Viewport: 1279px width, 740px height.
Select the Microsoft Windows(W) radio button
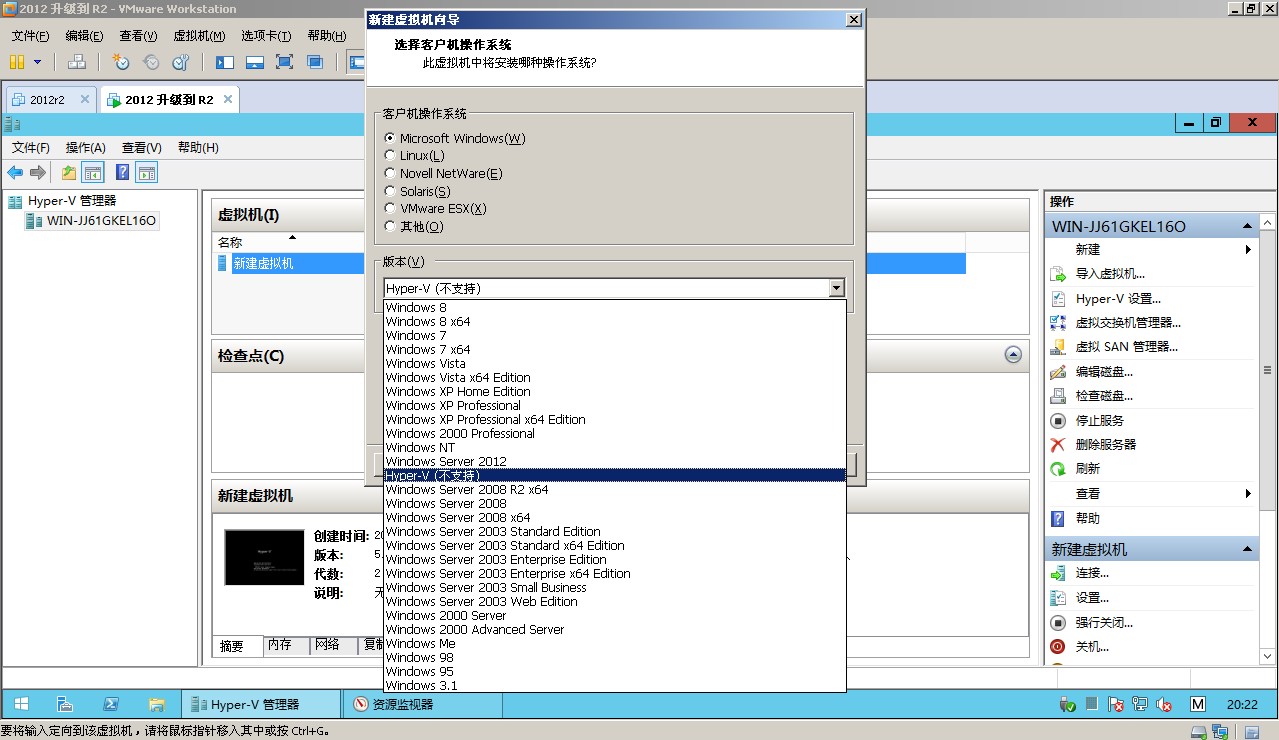(390, 138)
